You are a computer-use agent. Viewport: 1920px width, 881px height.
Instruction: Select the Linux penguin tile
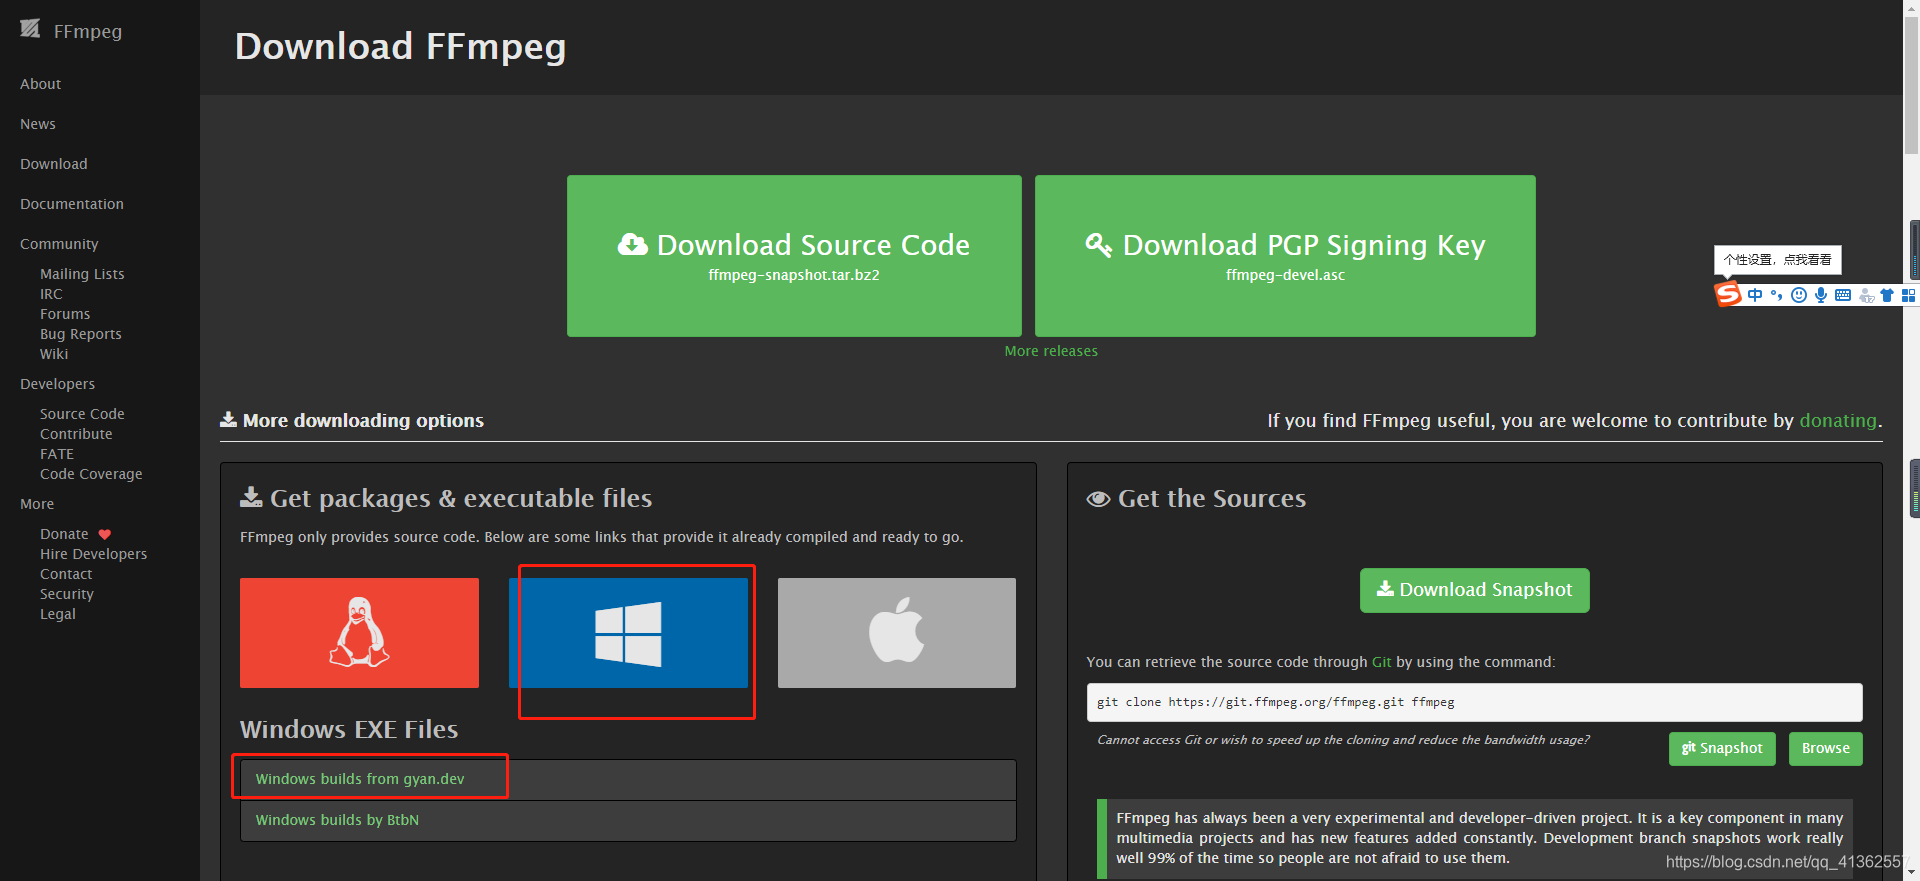tap(359, 632)
